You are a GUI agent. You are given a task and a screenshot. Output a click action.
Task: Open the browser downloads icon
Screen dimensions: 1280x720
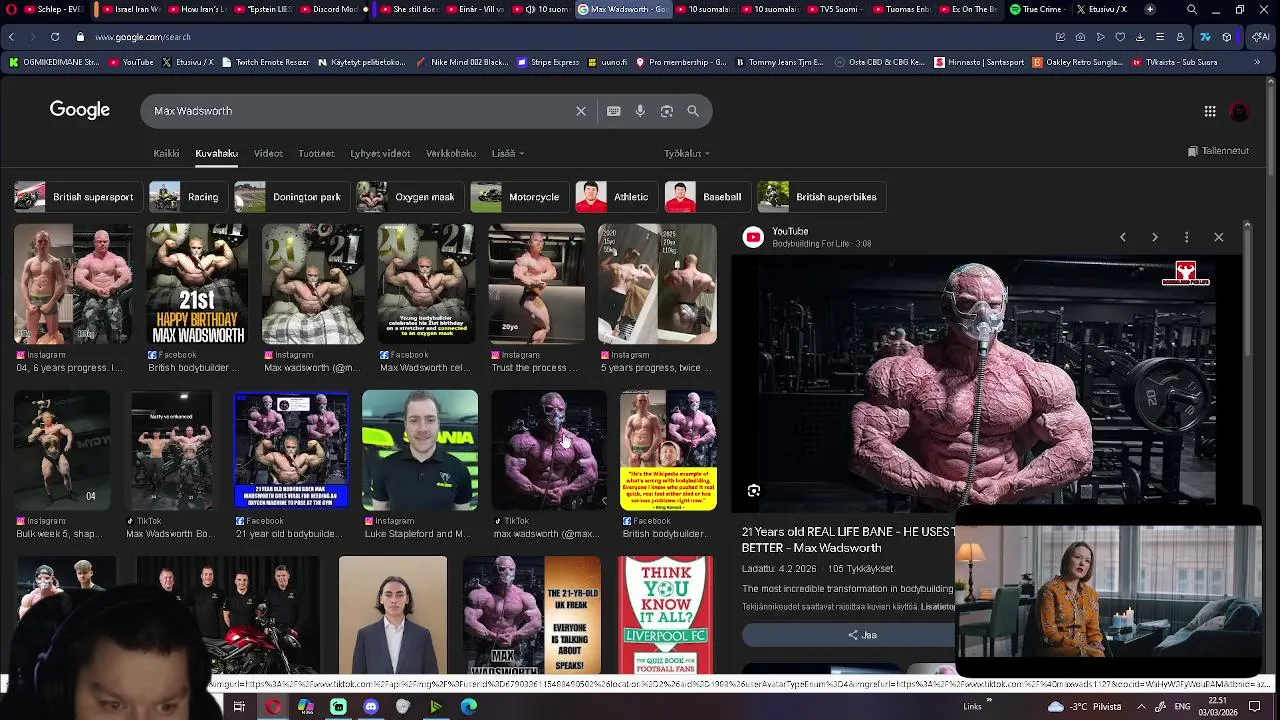1140,37
